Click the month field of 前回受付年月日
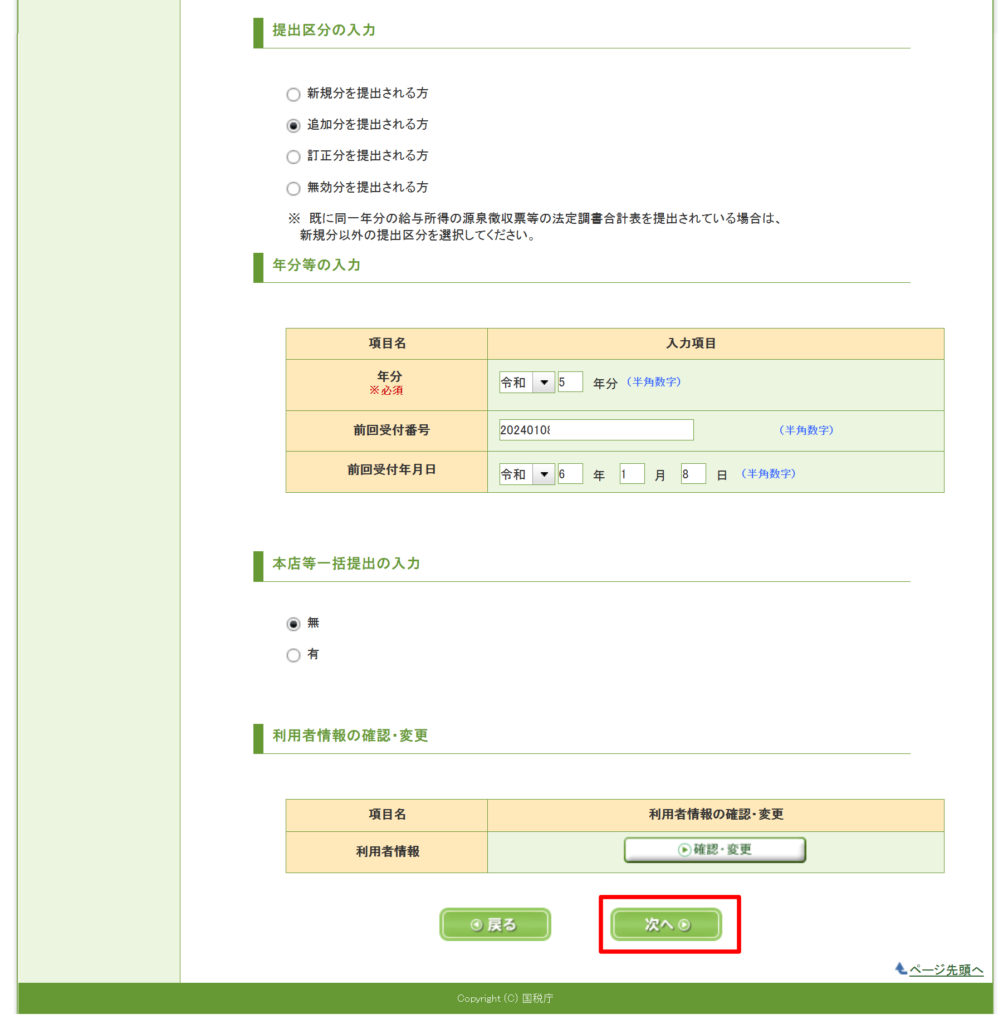The image size is (1003, 1024). pyautogui.click(x=631, y=474)
